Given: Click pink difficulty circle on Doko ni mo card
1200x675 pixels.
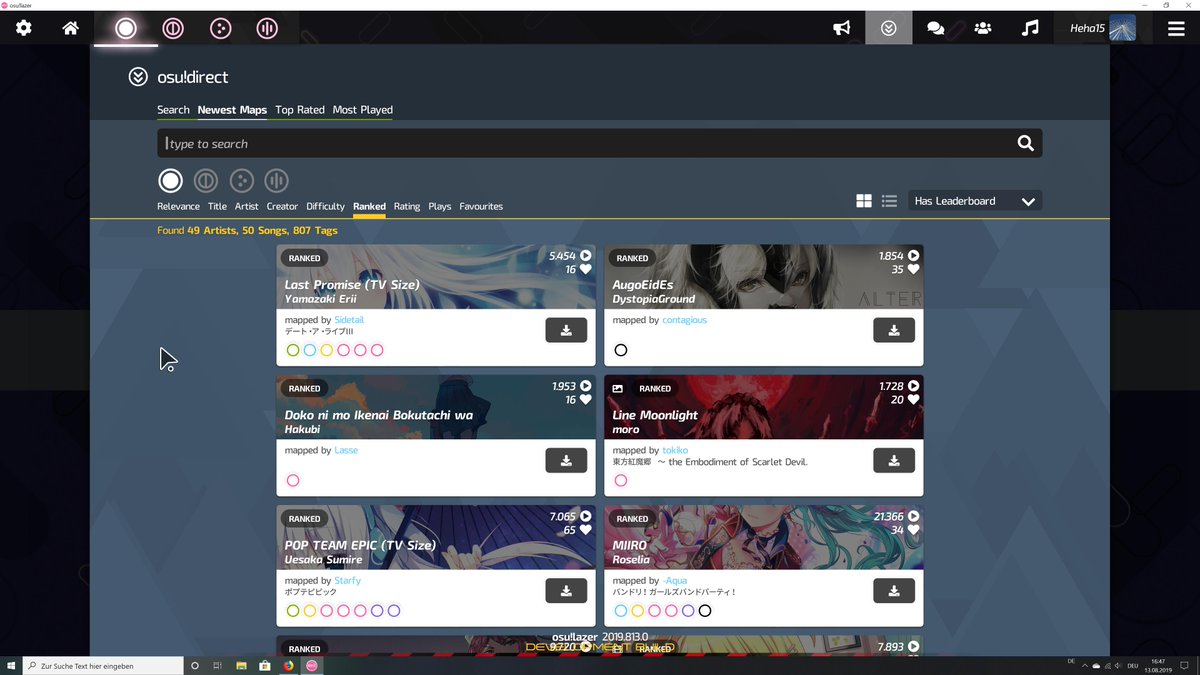Looking at the screenshot, I should (293, 480).
